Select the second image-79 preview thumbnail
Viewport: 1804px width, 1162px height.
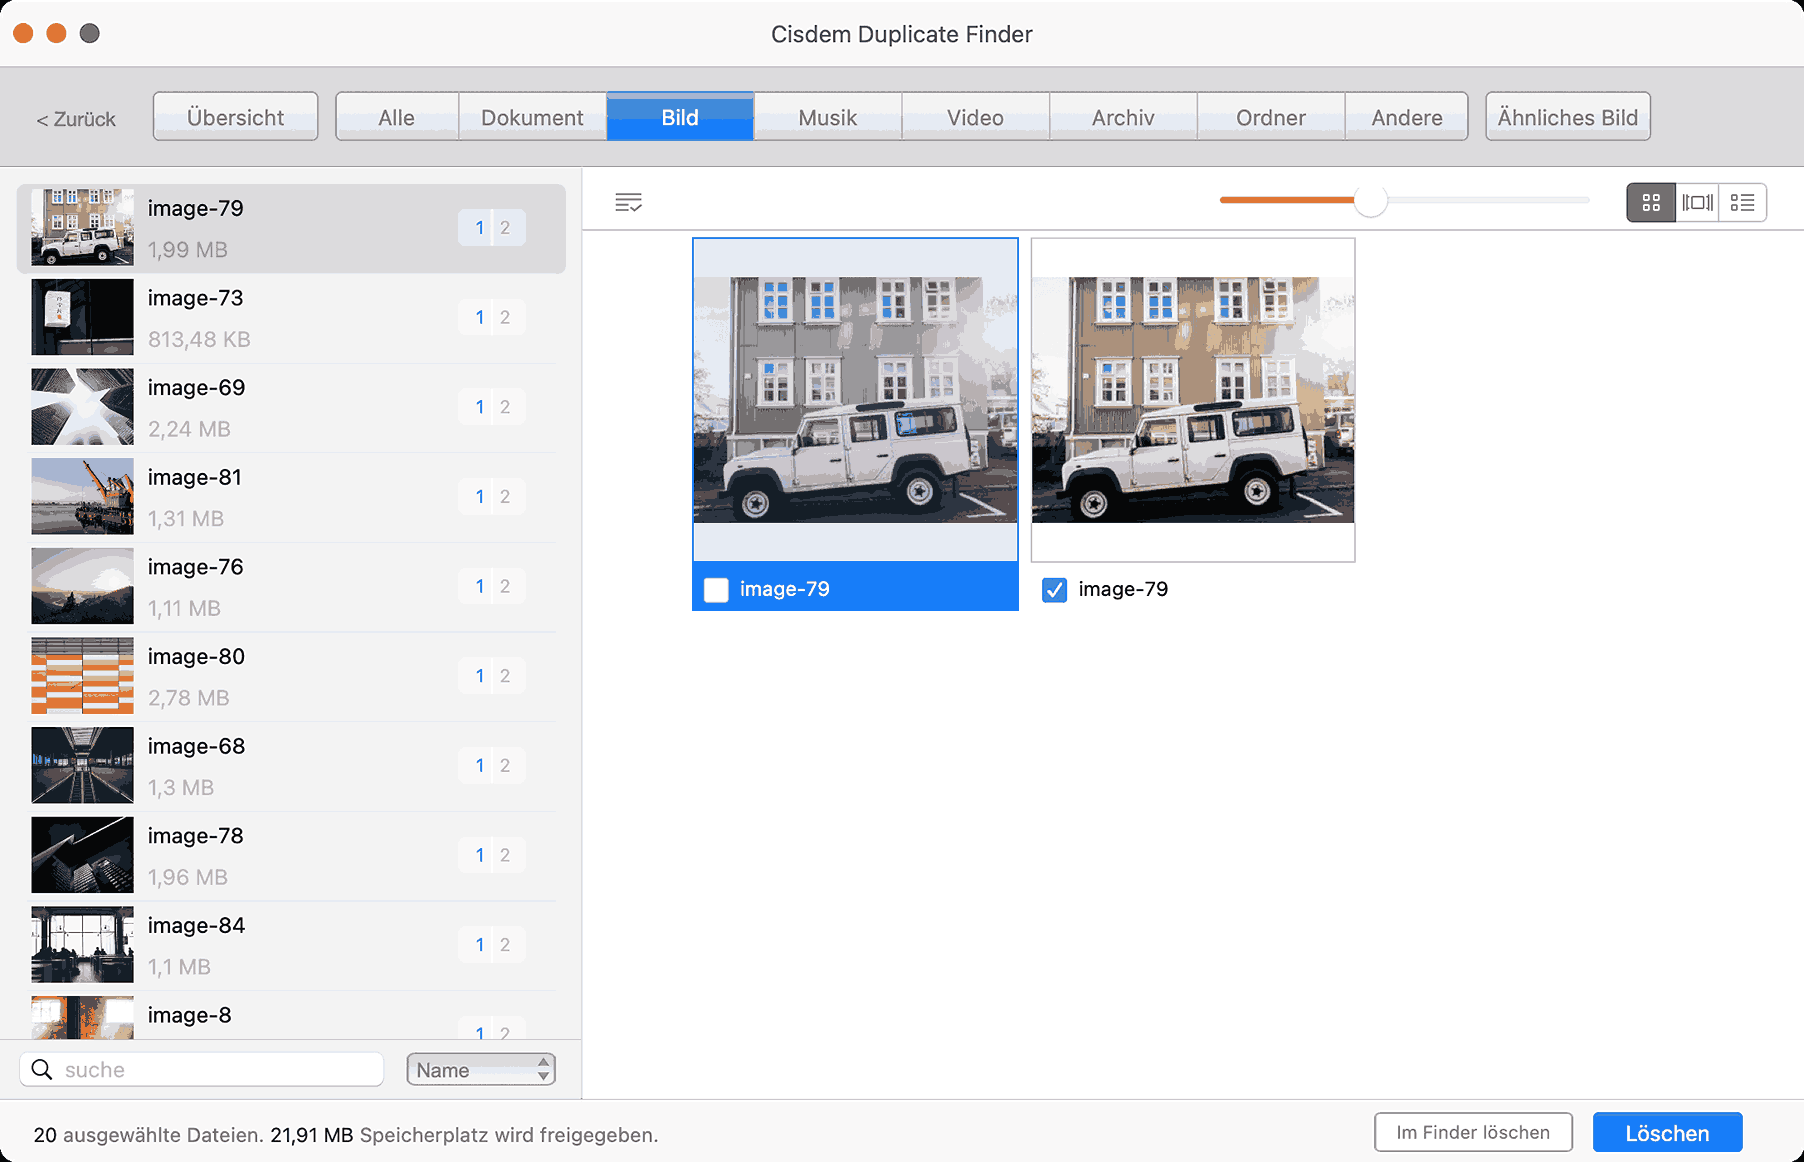tap(1193, 400)
